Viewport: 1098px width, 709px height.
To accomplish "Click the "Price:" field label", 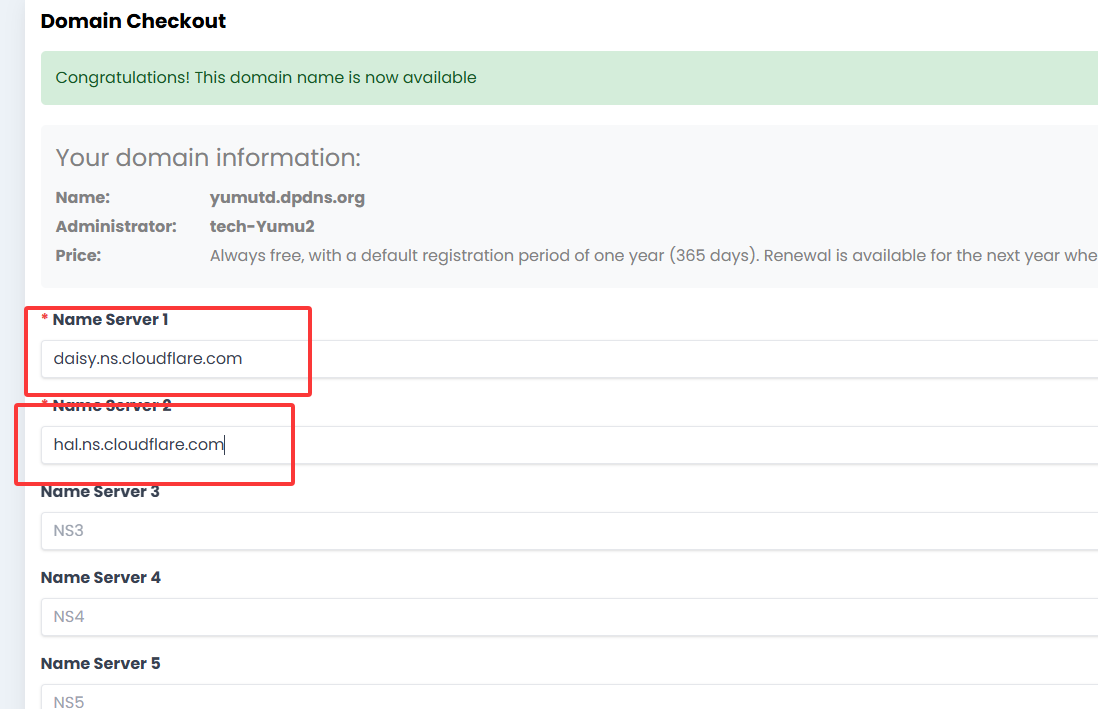I will (78, 256).
